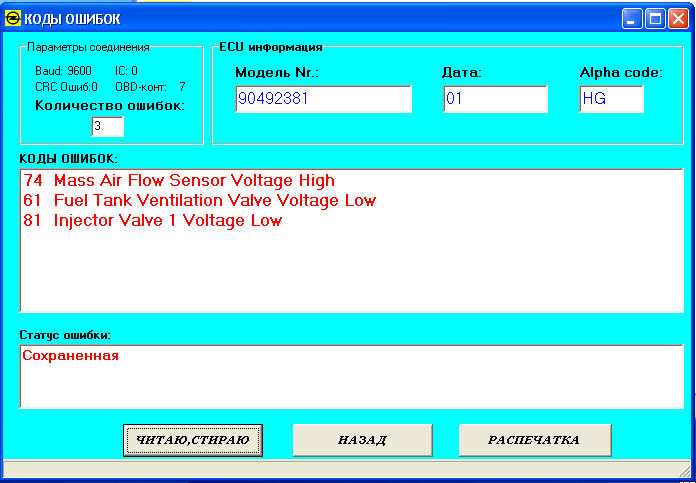This screenshot has height=483, width=696.
Task: Select error 74 Mass Air Flow Sensor
Action: pyautogui.click(x=179, y=181)
